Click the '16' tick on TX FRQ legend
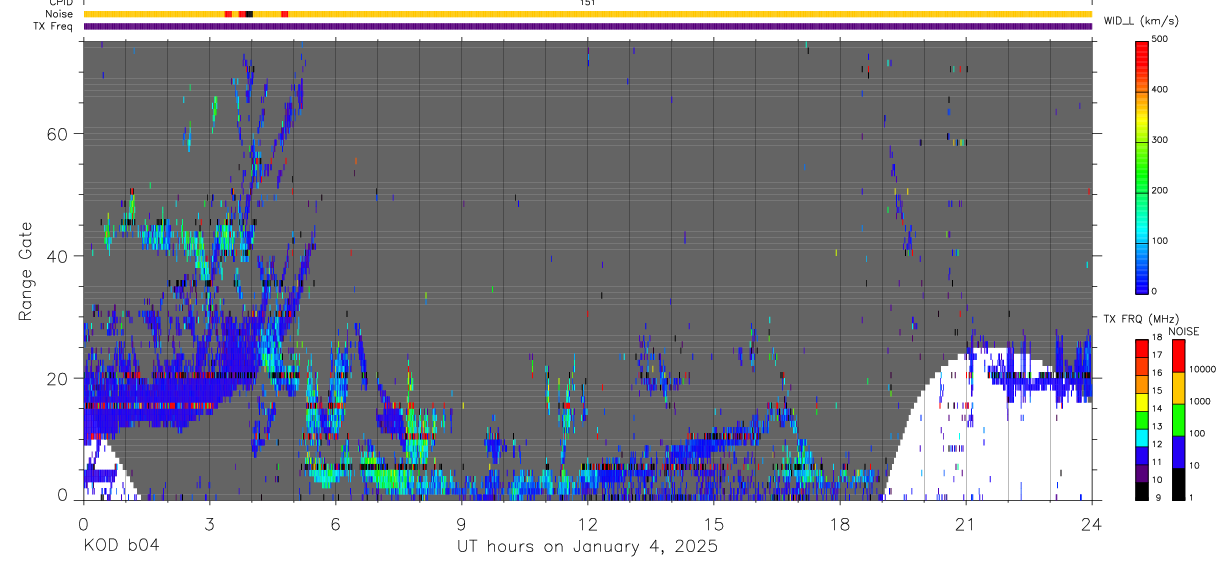The image size is (1228, 567). (x=1156, y=374)
